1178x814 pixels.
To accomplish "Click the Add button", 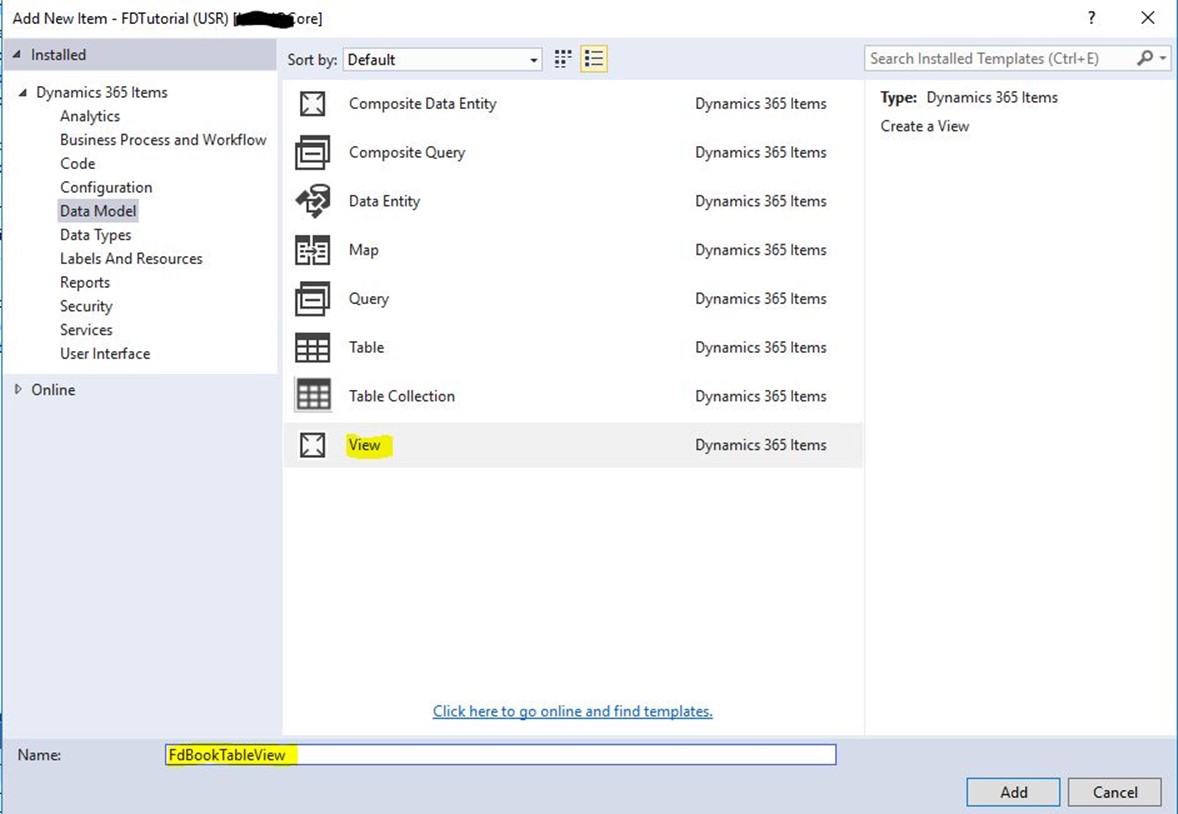I will [1013, 792].
